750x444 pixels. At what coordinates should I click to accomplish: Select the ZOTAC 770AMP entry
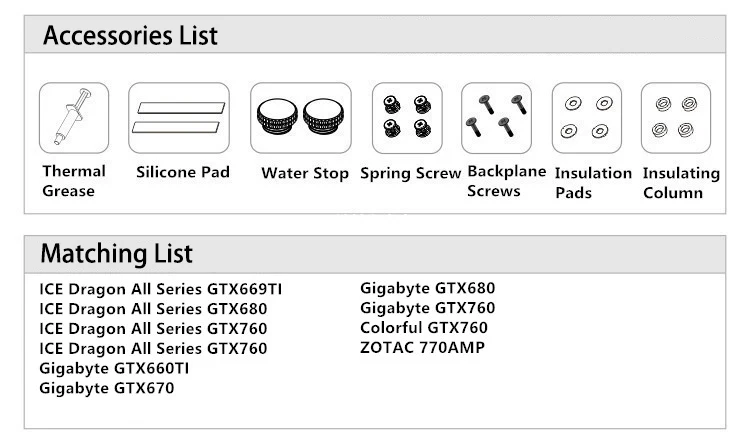tap(422, 347)
